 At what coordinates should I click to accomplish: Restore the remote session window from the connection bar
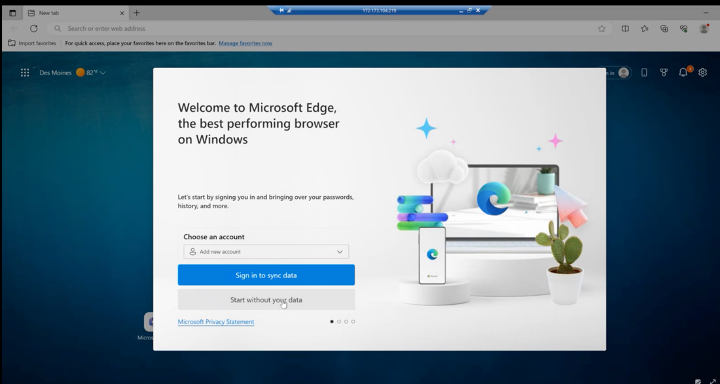pos(469,10)
